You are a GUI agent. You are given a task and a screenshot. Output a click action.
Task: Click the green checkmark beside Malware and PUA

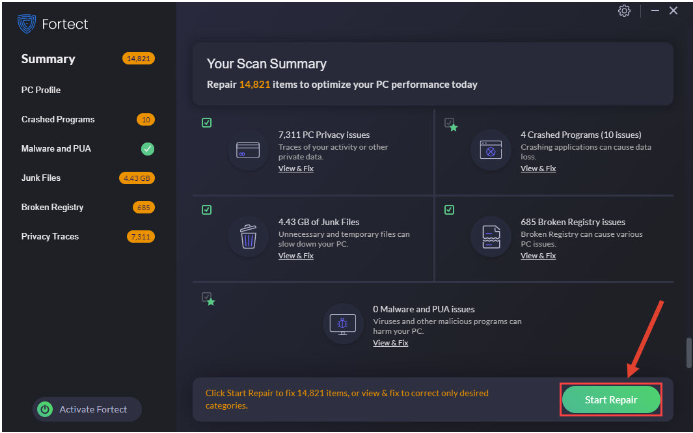click(x=147, y=149)
